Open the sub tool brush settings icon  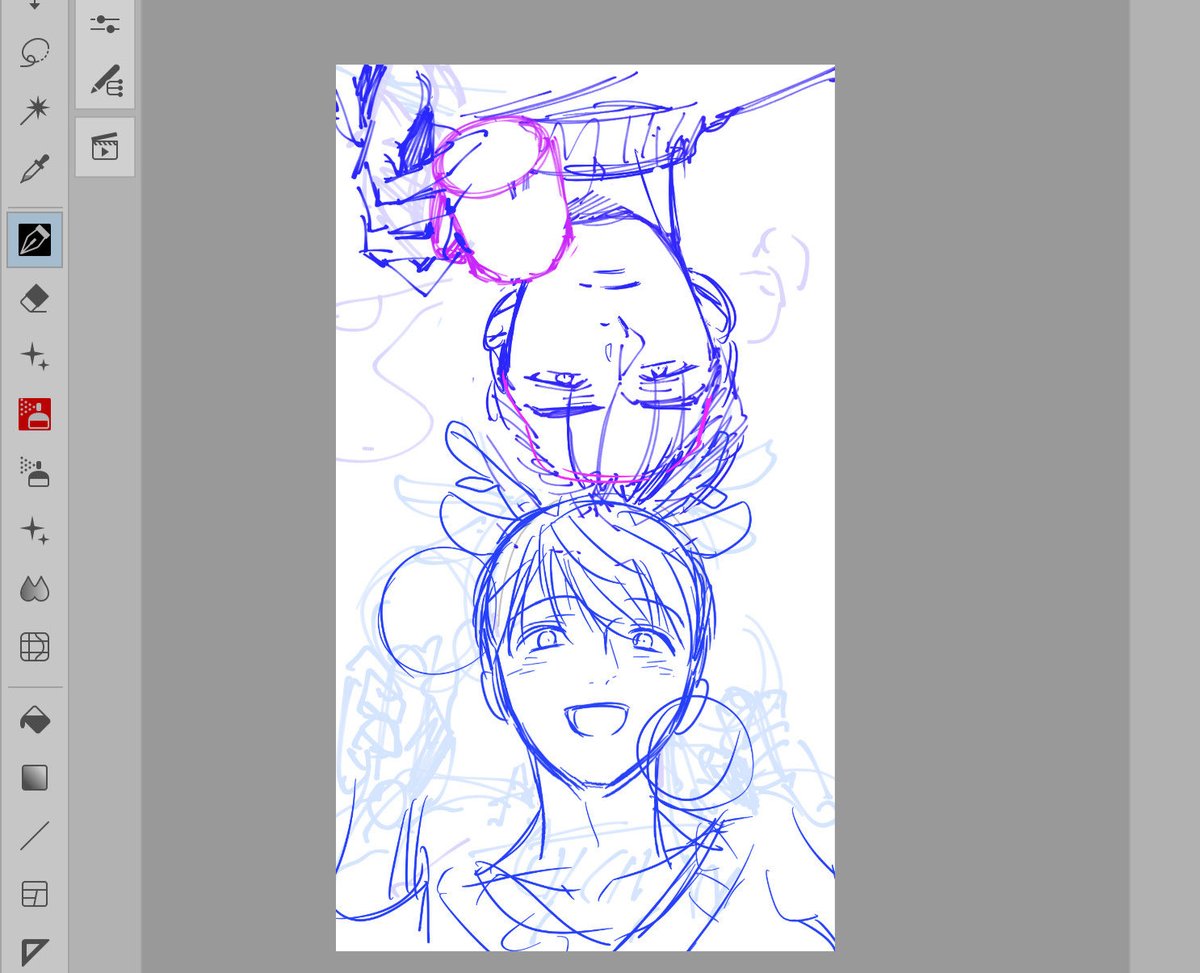click(x=105, y=80)
